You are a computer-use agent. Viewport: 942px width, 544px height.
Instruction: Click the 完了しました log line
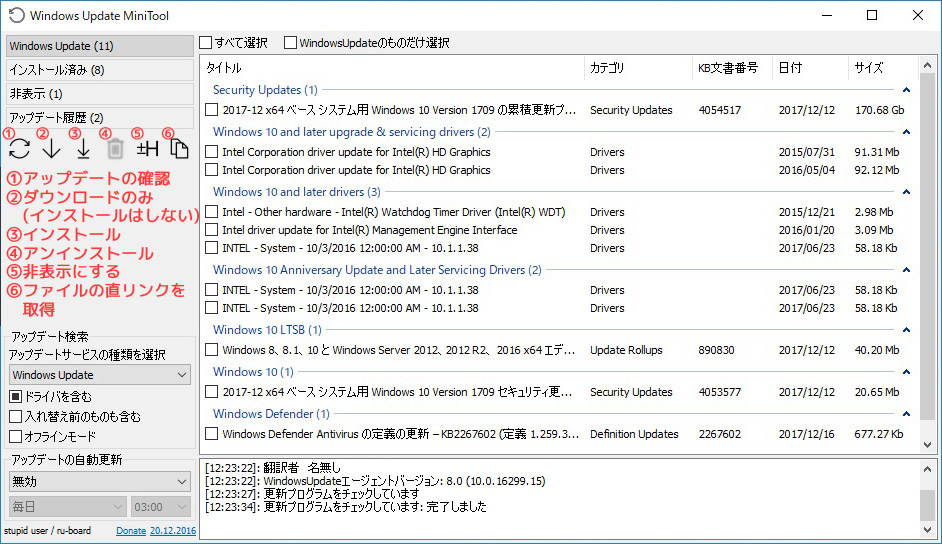[345, 507]
